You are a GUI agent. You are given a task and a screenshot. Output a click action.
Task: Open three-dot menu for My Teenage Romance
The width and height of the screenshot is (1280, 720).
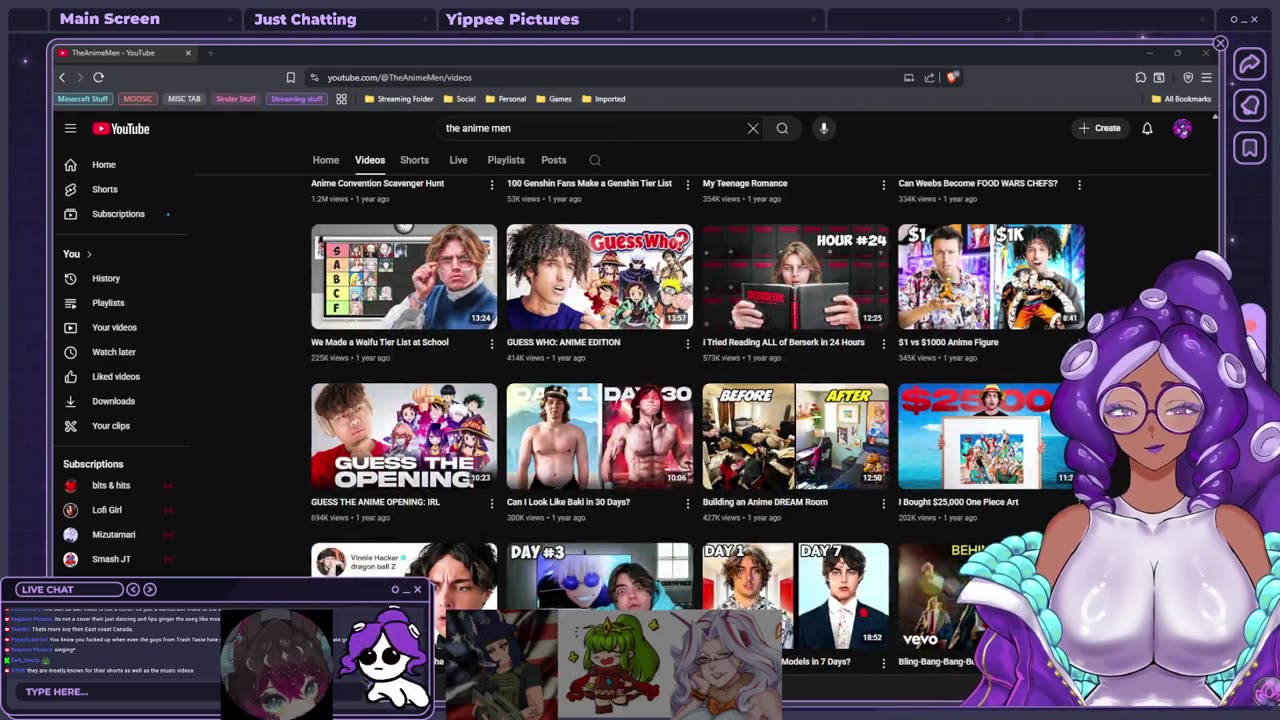[883, 185]
